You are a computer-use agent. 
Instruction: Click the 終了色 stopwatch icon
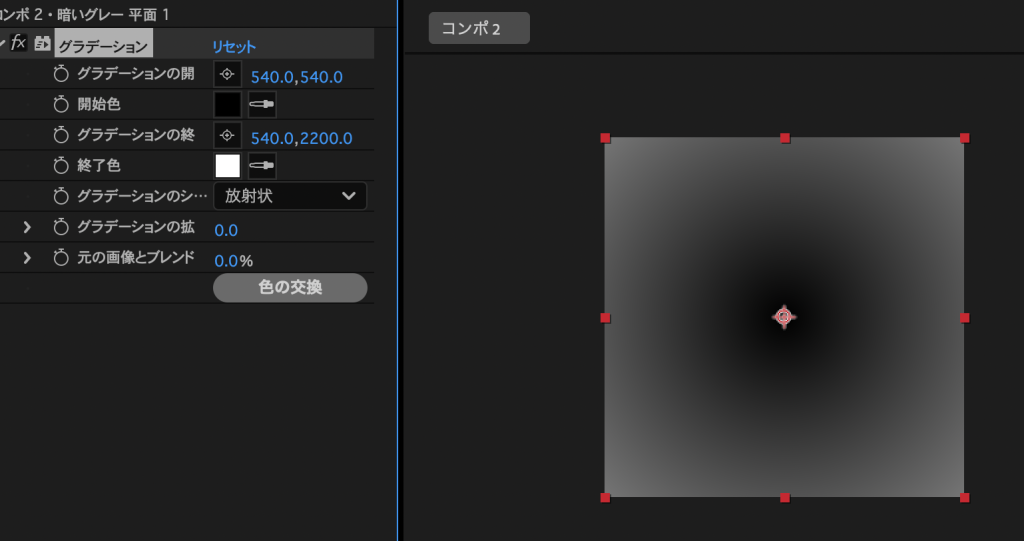pos(61,165)
